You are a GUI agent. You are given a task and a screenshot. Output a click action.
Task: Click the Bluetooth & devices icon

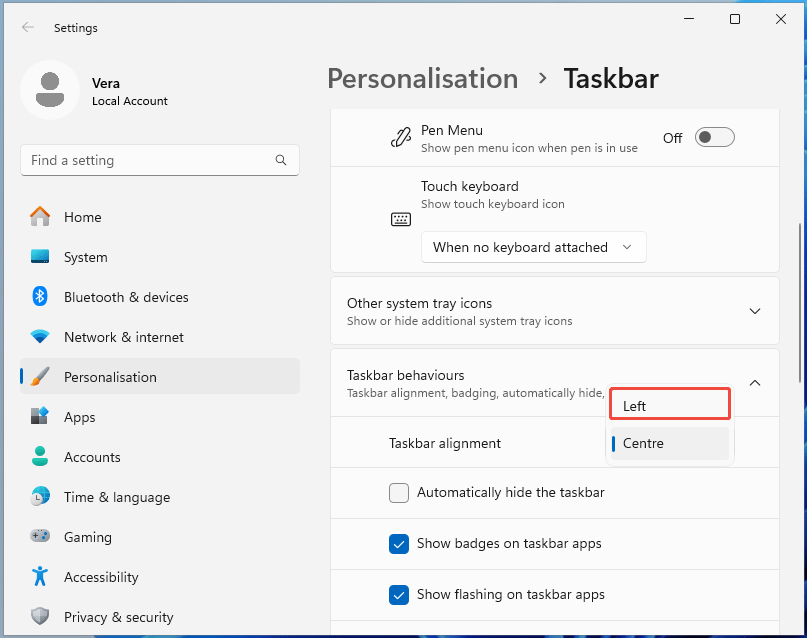point(40,297)
